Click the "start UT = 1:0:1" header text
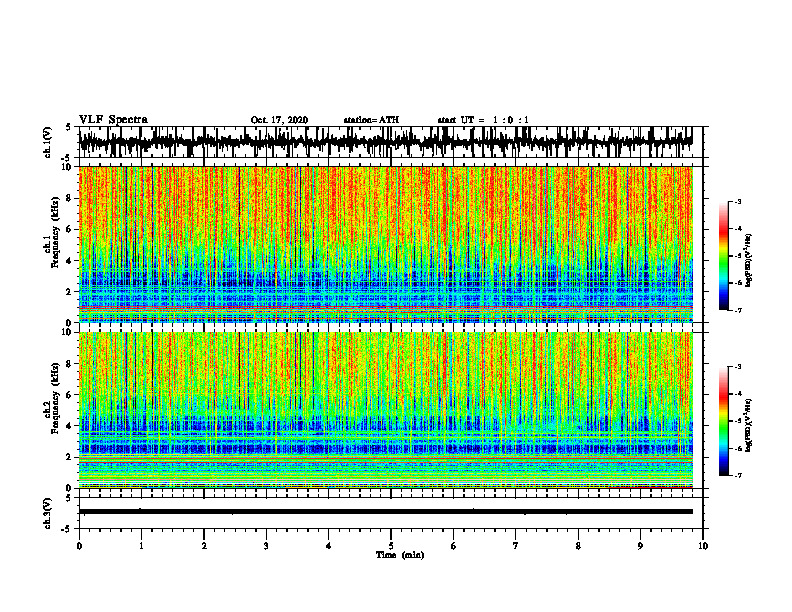792x612 pixels. [x=483, y=120]
